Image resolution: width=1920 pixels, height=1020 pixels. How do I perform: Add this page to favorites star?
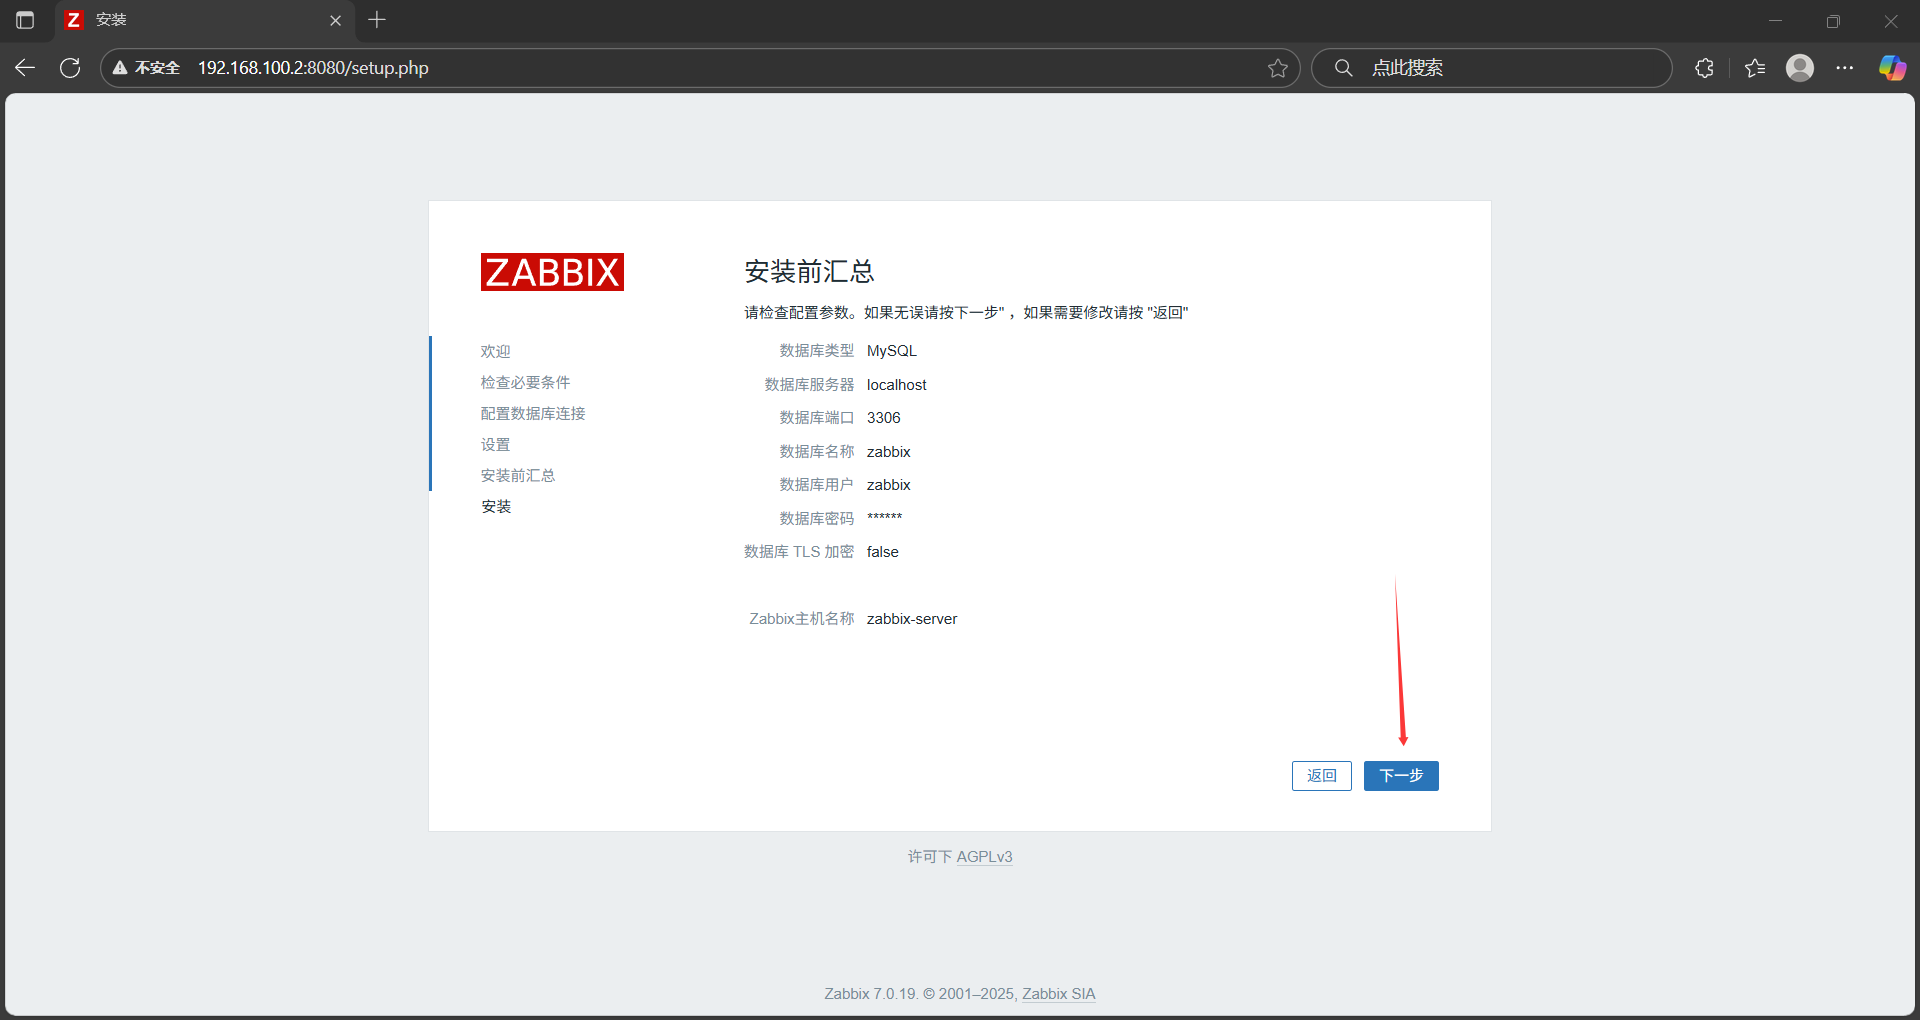pyautogui.click(x=1278, y=68)
